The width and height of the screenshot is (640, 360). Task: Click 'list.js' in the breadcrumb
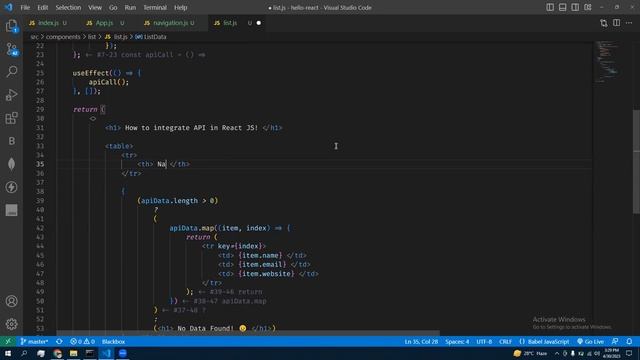click(120, 37)
